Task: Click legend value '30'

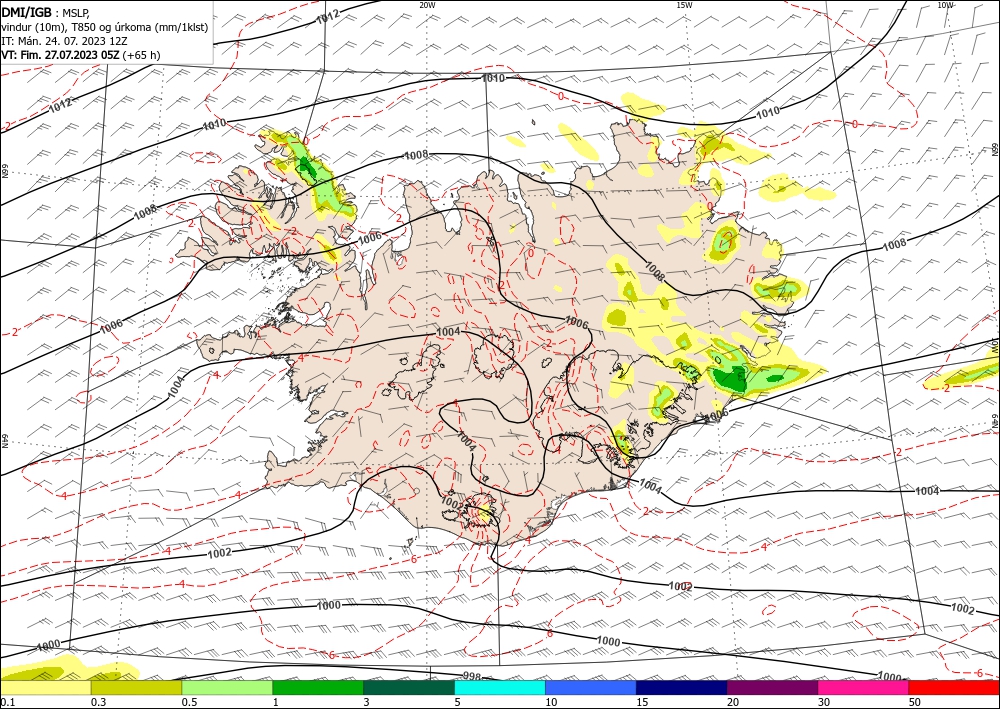Action: click(x=824, y=702)
